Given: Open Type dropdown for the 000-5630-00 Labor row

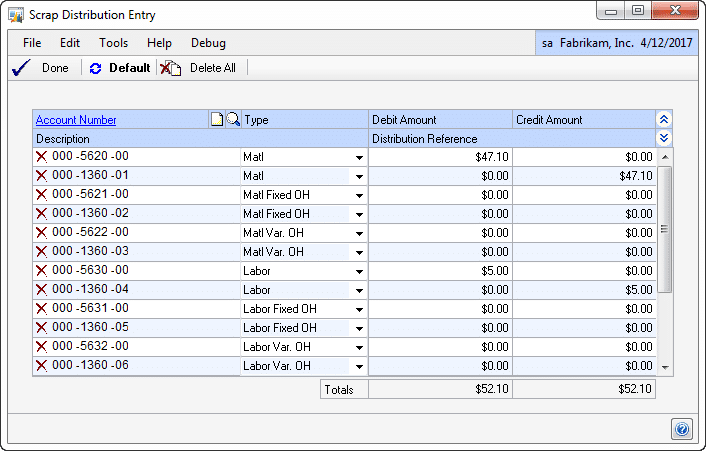Looking at the screenshot, I should click(x=358, y=271).
